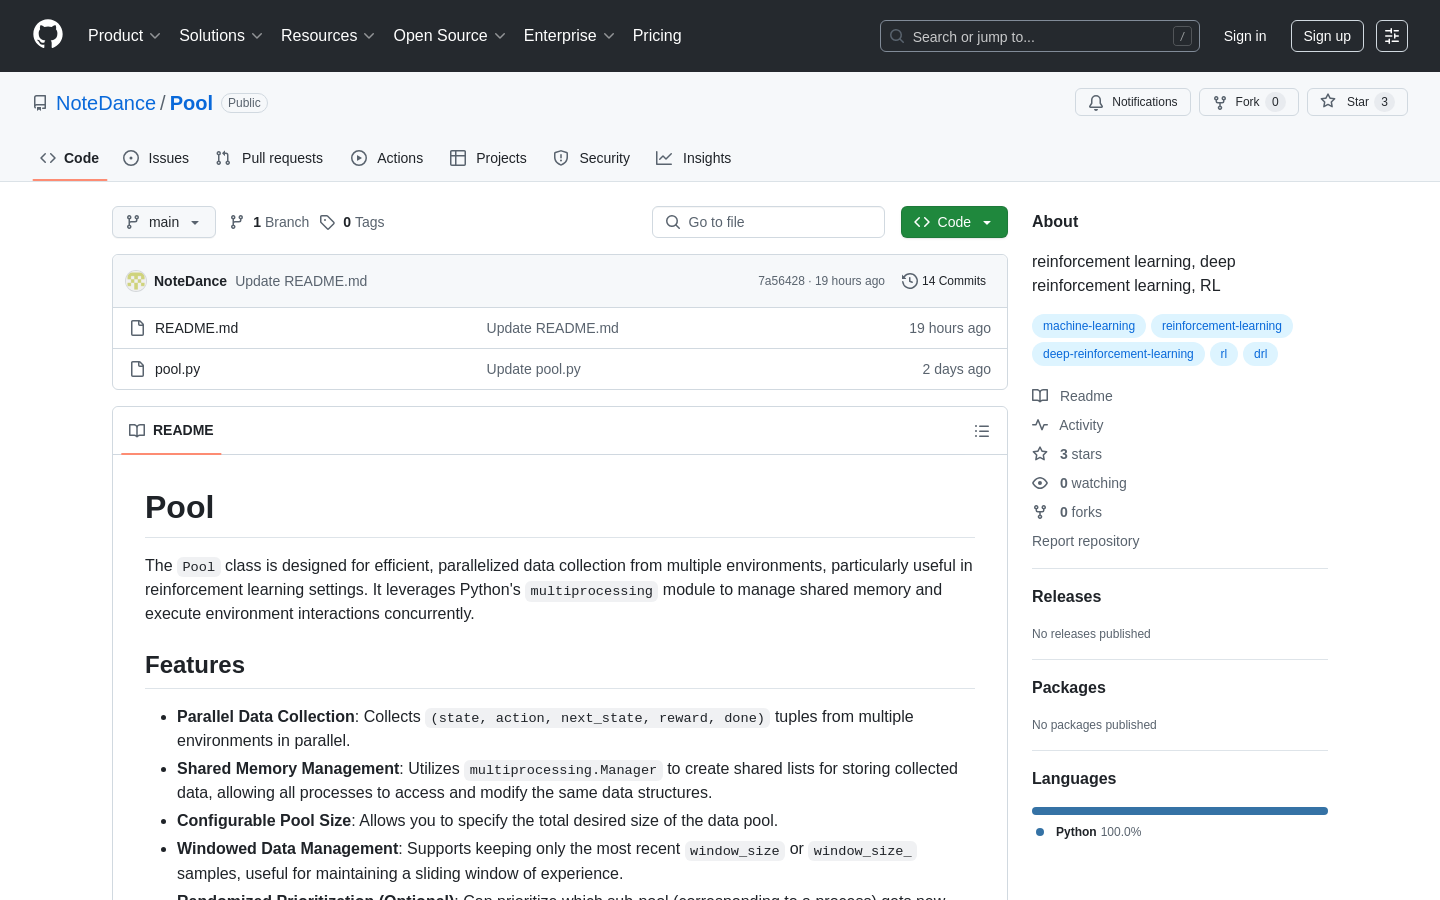Screen dimensions: 1440x900
Task: Open the Packages heading link
Action: click(1068, 688)
